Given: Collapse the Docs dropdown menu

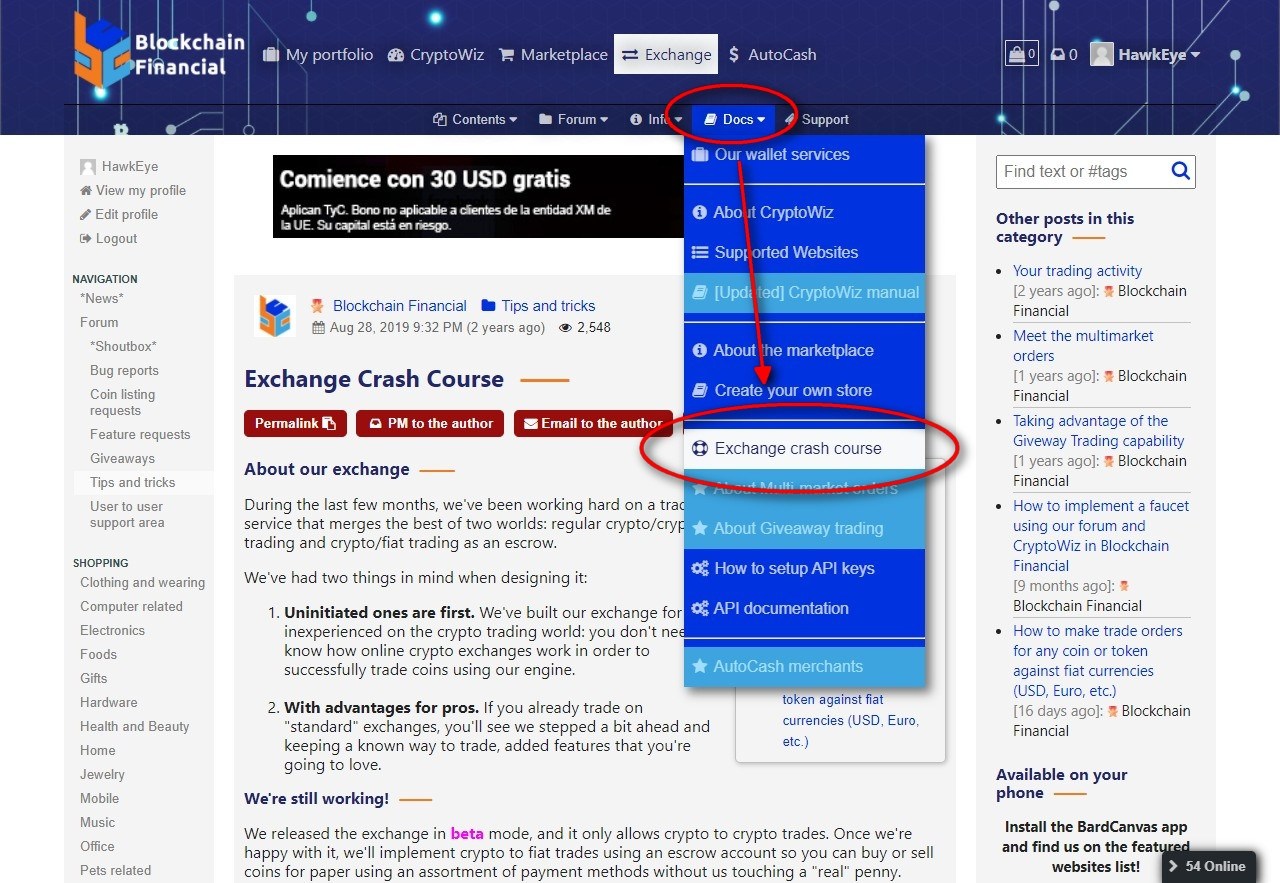Looking at the screenshot, I should [734, 119].
